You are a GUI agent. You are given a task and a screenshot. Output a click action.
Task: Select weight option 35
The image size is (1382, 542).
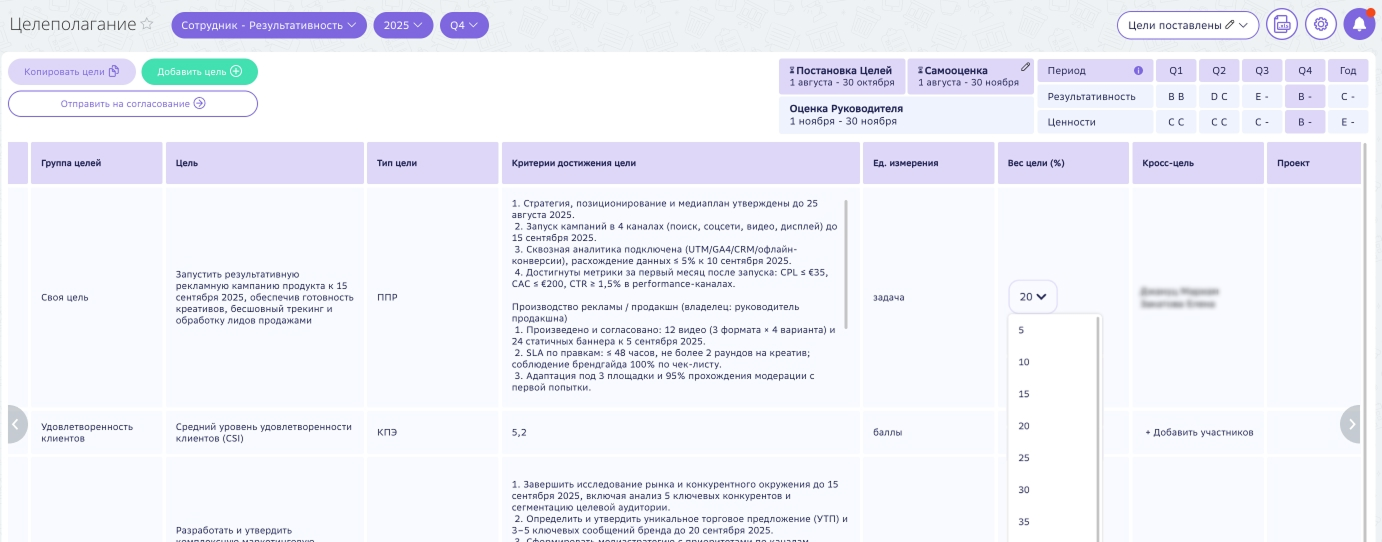pyautogui.click(x=1053, y=522)
